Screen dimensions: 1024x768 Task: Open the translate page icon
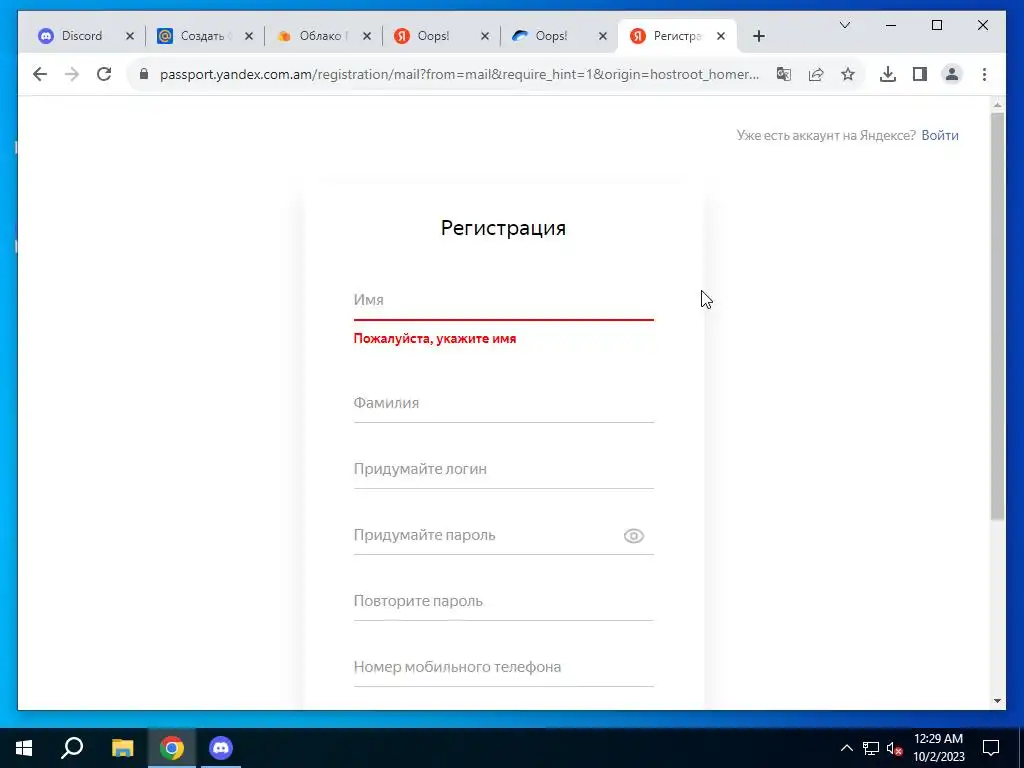784,74
